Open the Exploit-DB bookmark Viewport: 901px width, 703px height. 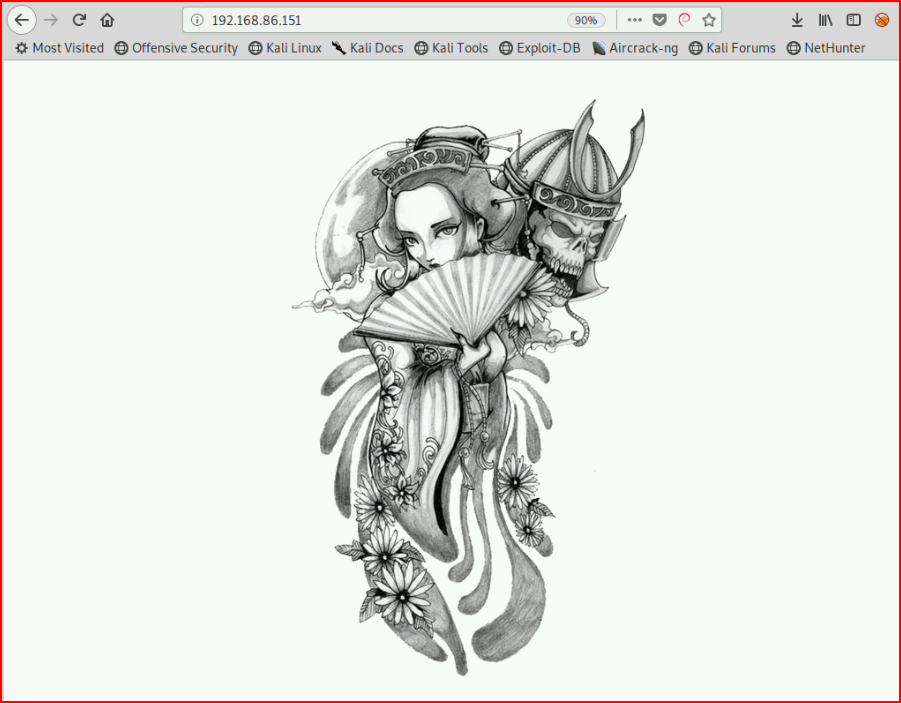pos(540,48)
